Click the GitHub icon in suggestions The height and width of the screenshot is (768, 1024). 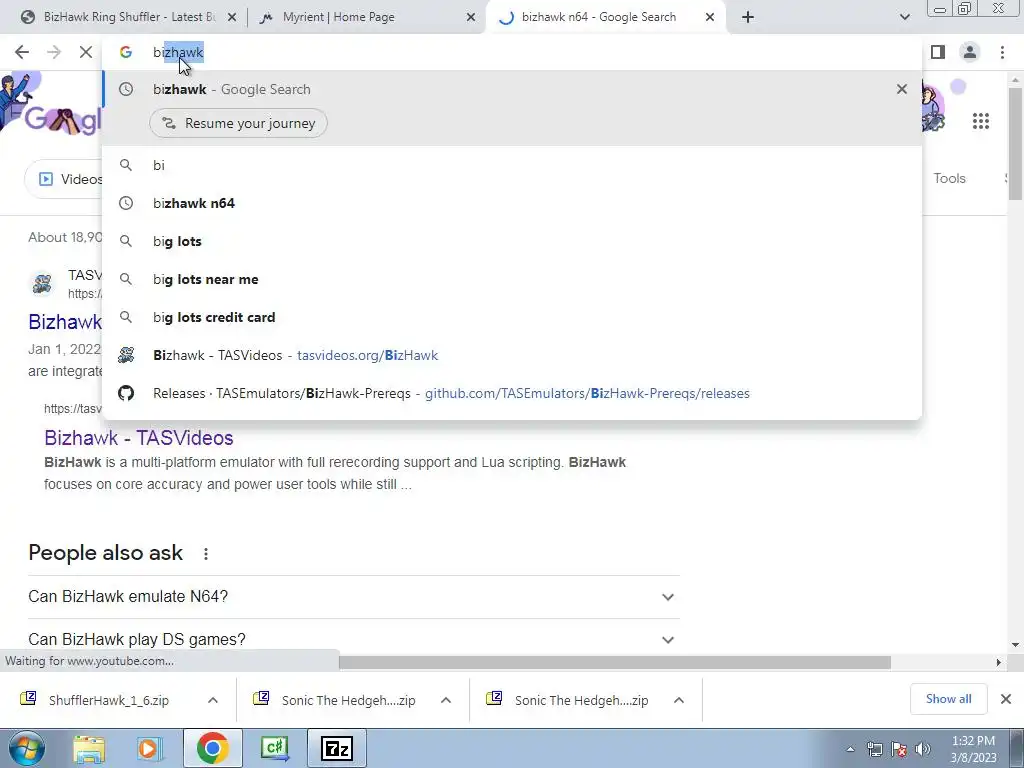[x=126, y=393]
